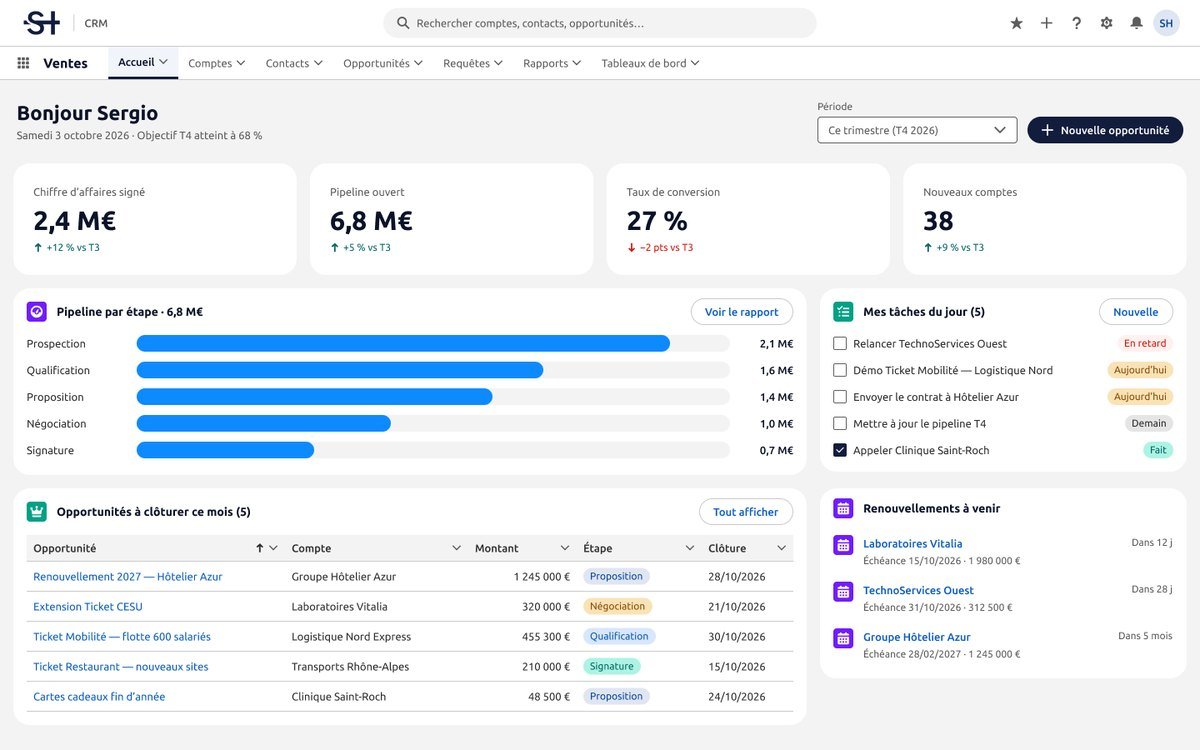Image resolution: width=1200 pixels, height=750 pixels.
Task: Click the 1 245 000 € amount cell
Action: [x=542, y=577]
